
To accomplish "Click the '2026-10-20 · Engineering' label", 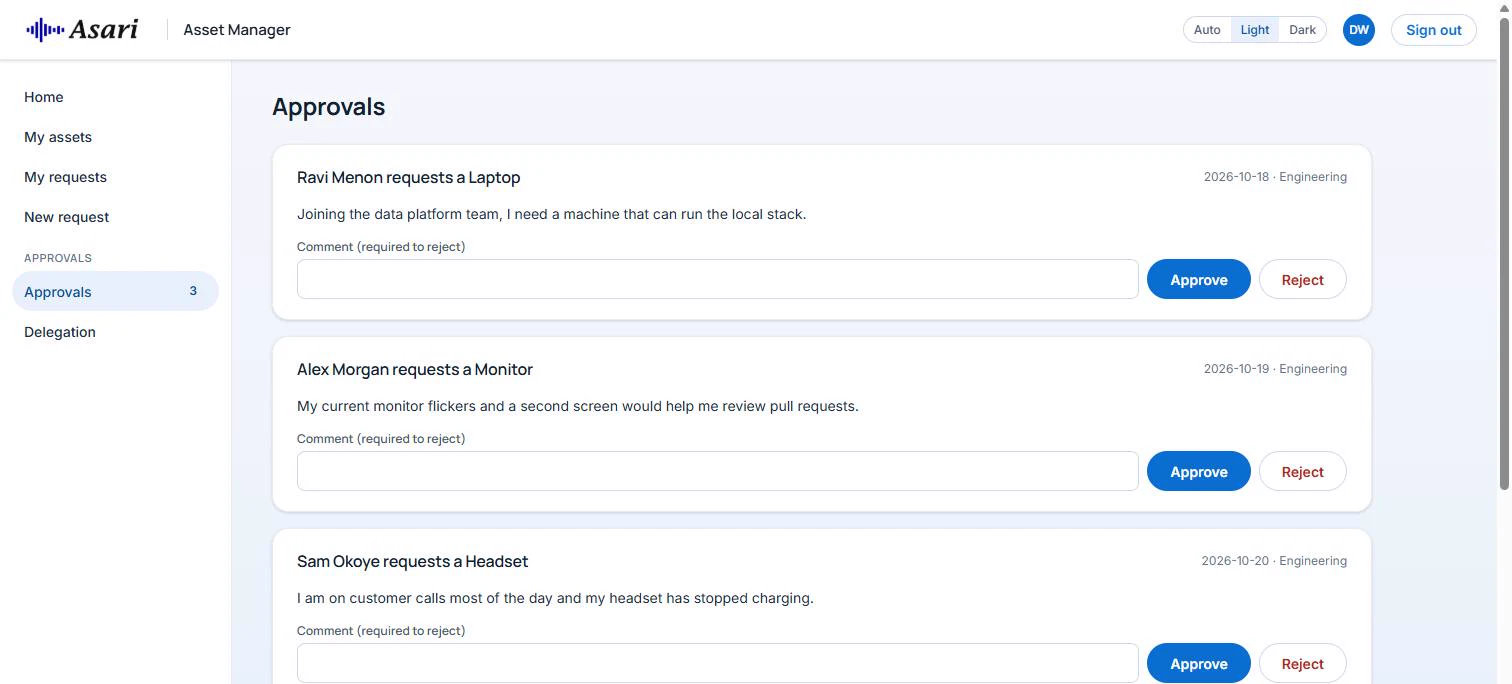I will pos(1274,561).
